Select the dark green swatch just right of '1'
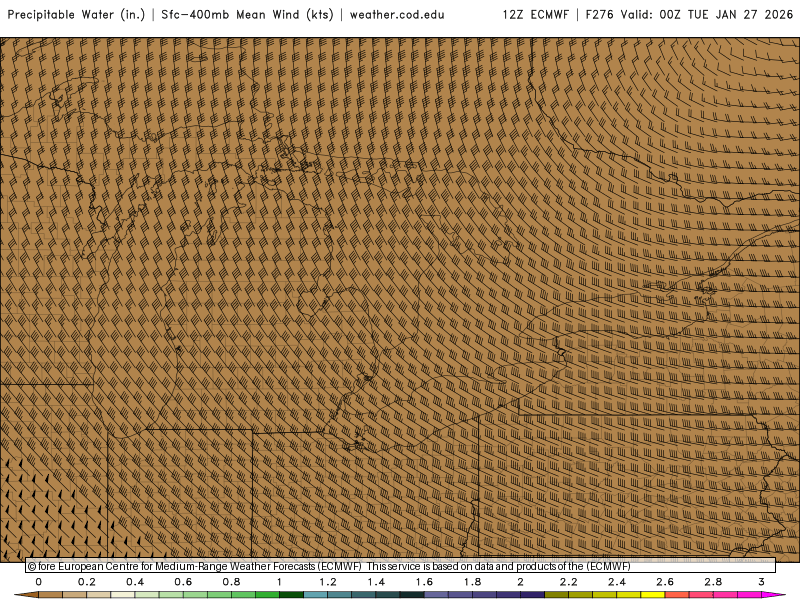Viewport: 800px width, 600px height. point(291,595)
